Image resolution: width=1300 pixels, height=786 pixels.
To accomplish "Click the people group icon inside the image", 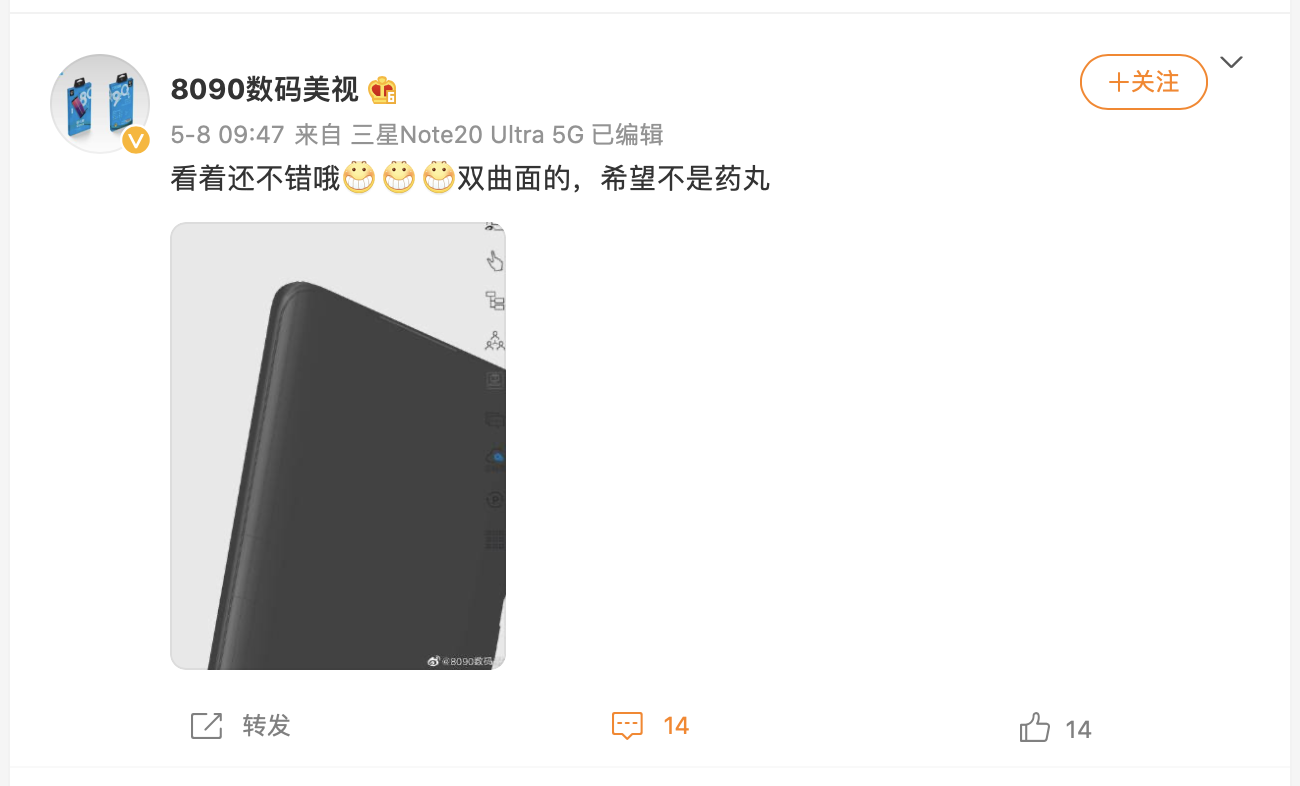I will 495,340.
